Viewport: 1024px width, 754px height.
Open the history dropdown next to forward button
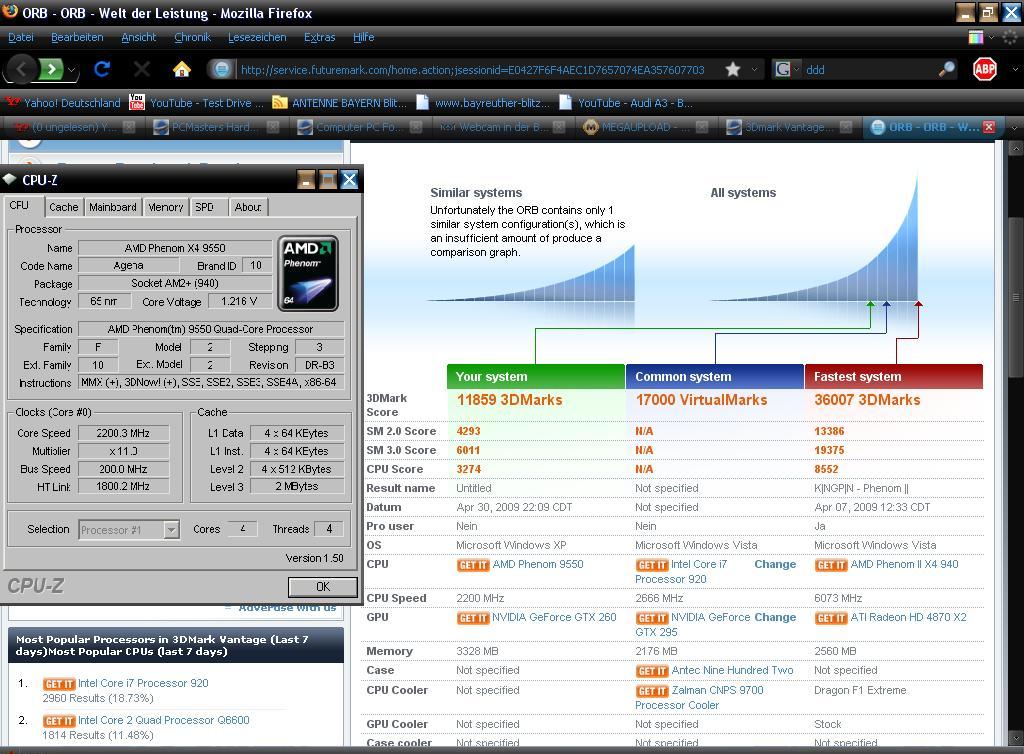point(71,69)
